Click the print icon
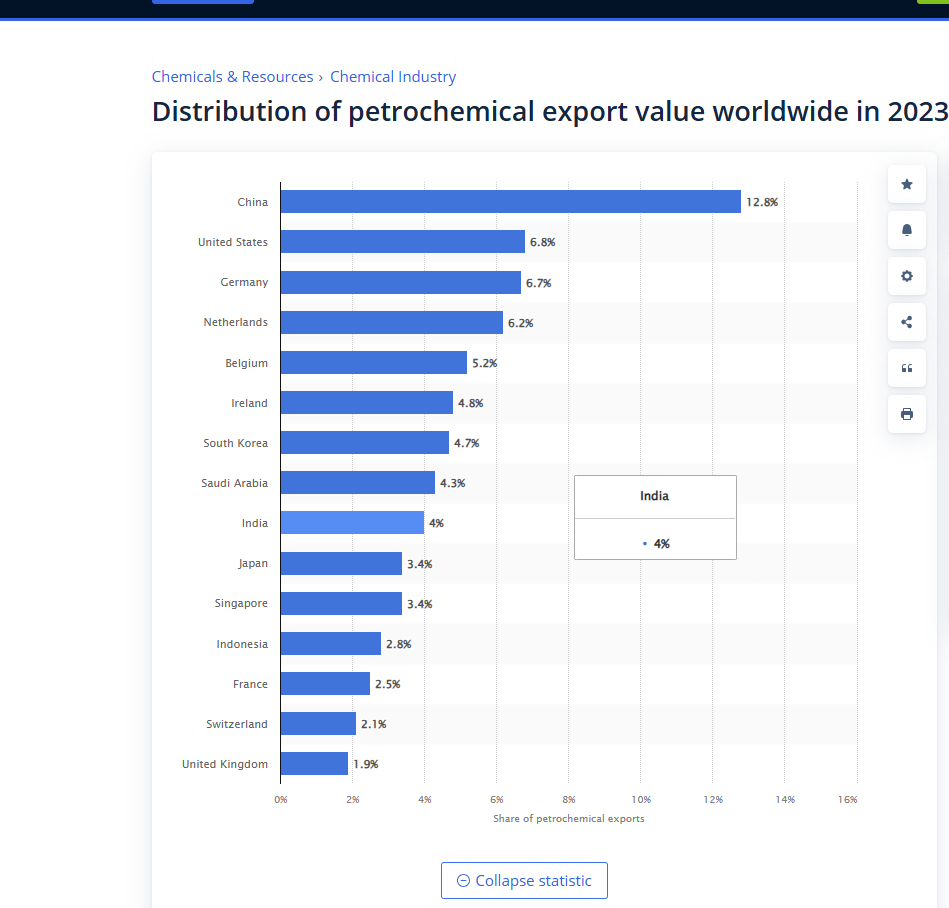 907,414
